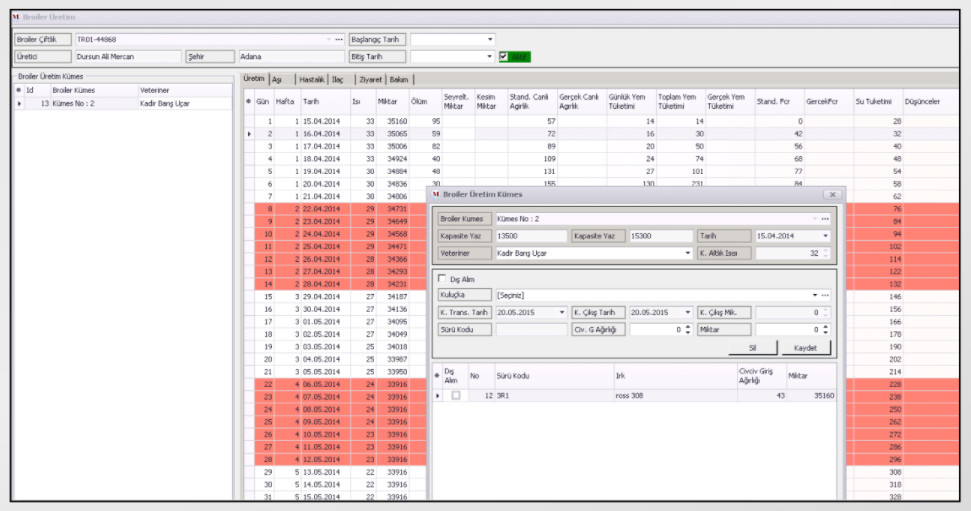Screen dimensions: 971x511
Task: Click the Üretici field Dursun Ali Mercan
Action: click(128, 56)
